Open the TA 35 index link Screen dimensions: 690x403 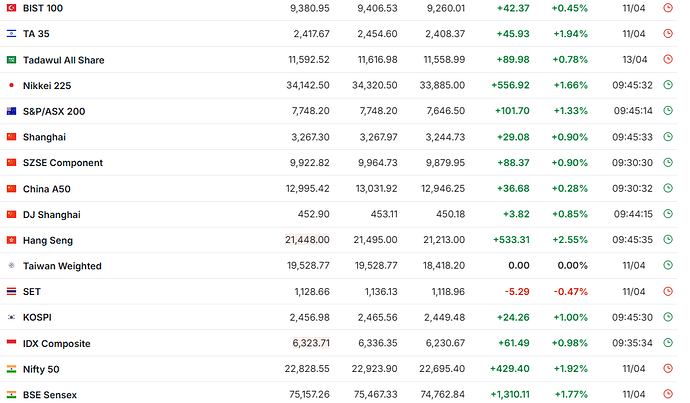(36, 34)
